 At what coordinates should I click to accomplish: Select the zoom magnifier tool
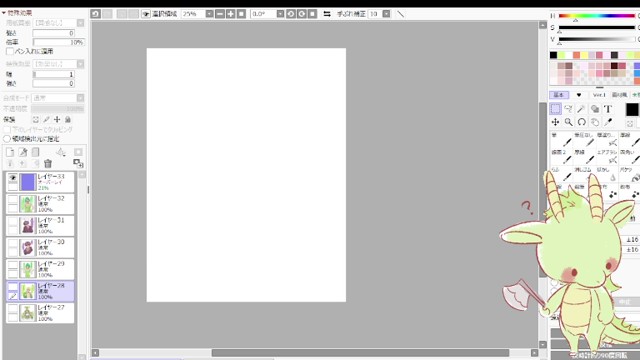tap(568, 122)
